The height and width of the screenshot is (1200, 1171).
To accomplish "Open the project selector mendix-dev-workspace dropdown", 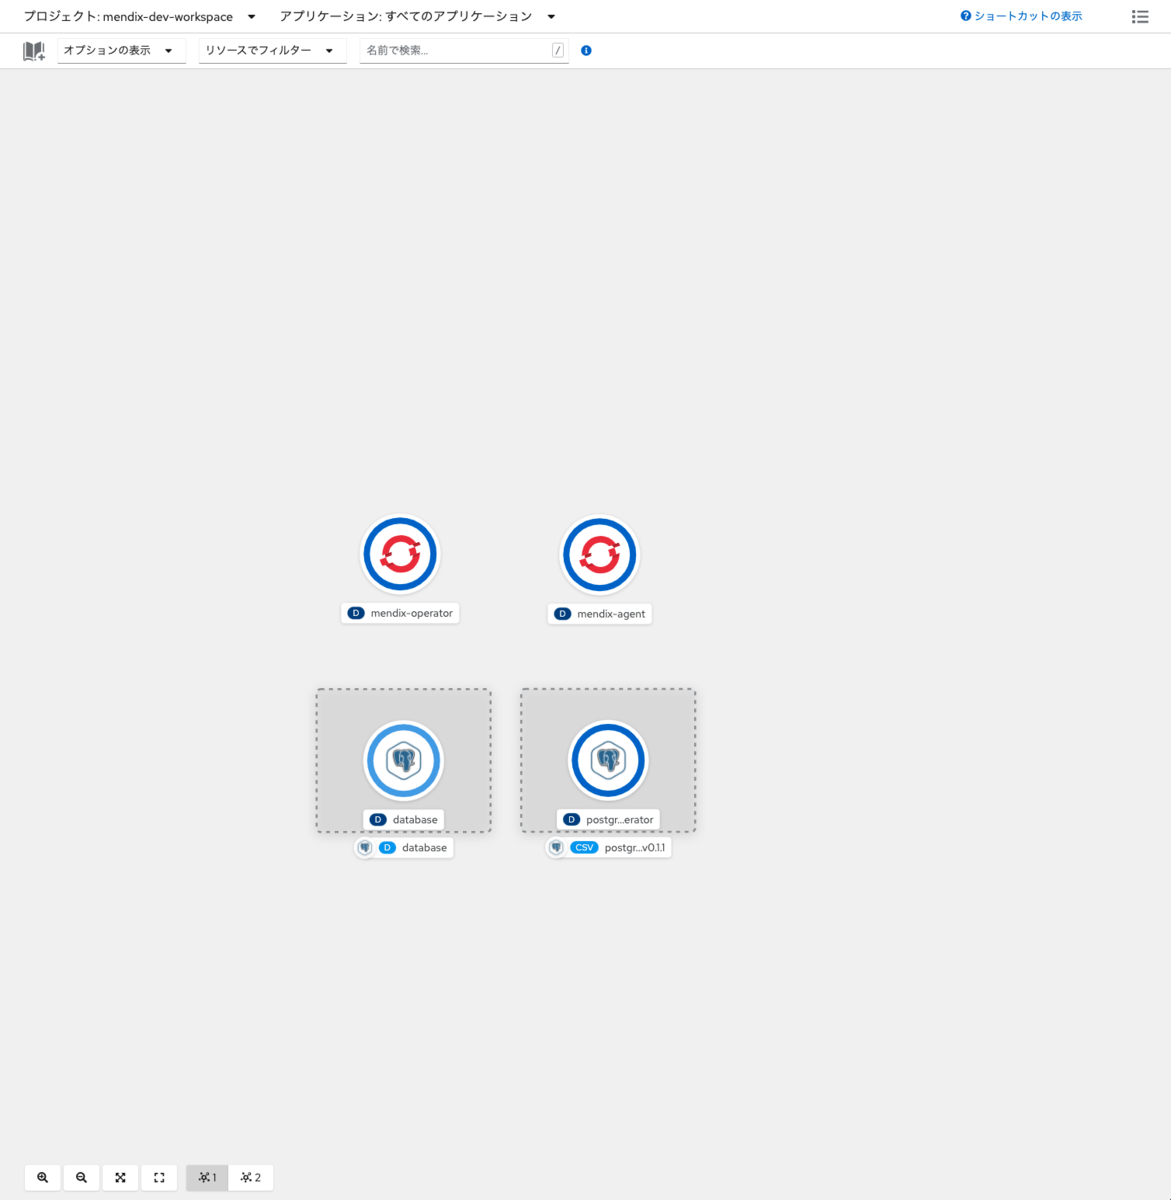I will [140, 16].
